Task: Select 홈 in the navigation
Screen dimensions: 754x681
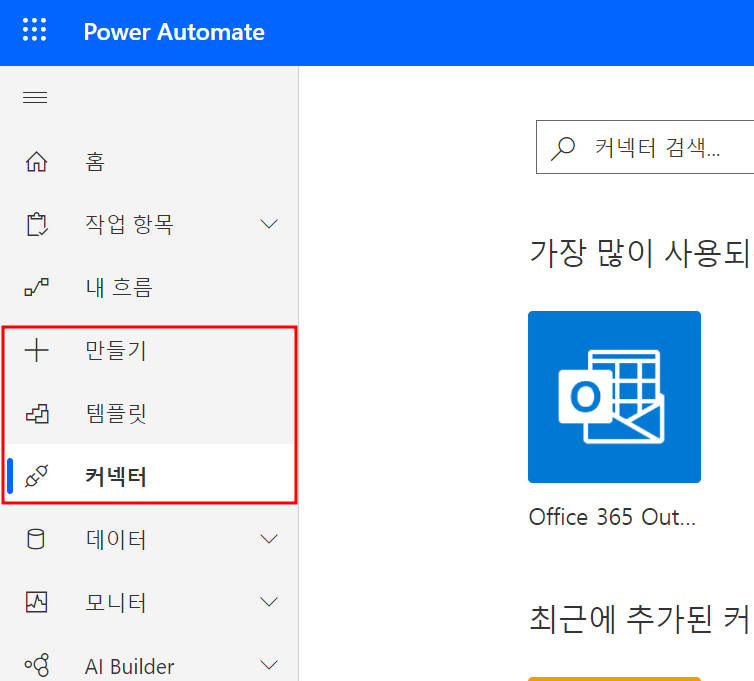Action: pyautogui.click(x=95, y=162)
